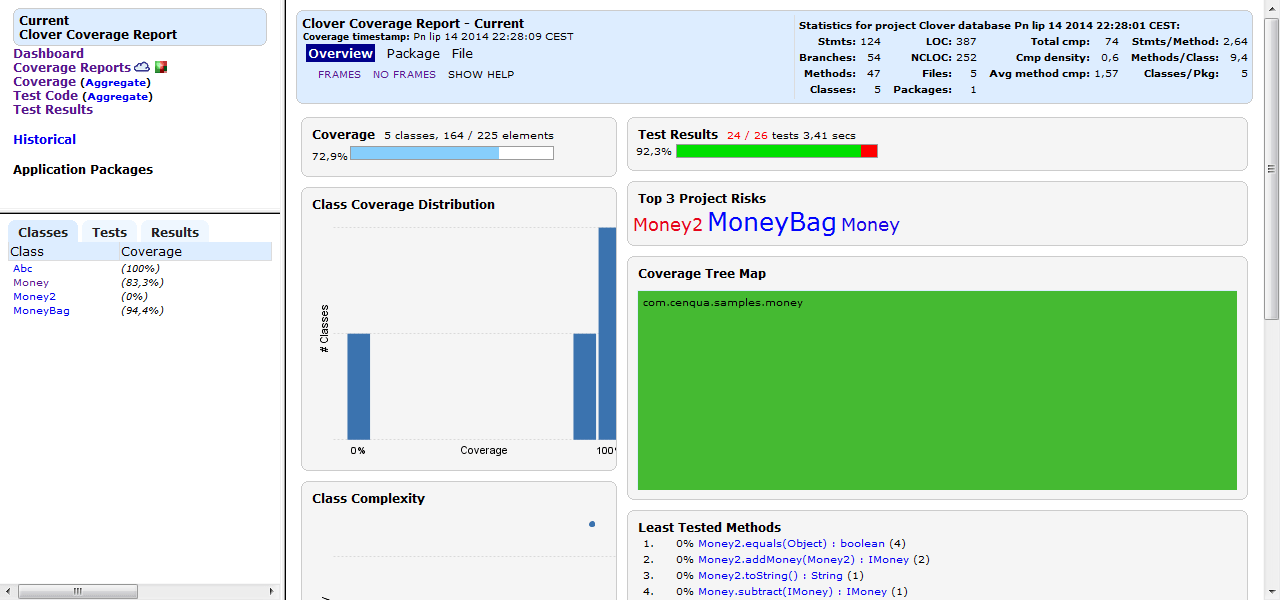Click the cloud icon beside Coverage Reports
Screen dimensions: 1280x600
click(x=142, y=67)
